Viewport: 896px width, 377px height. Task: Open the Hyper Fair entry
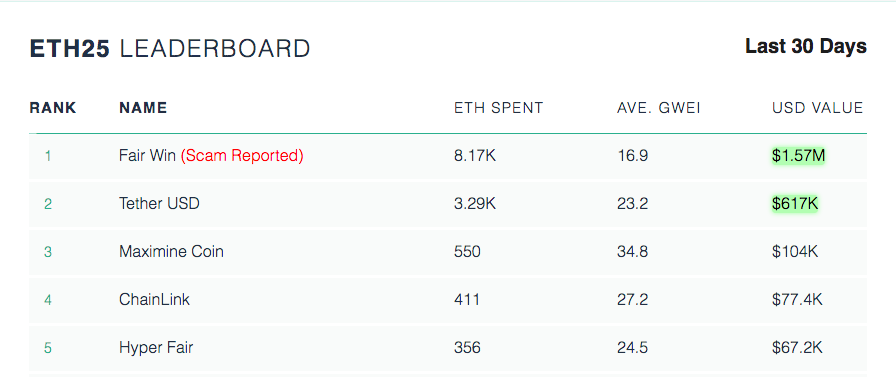156,347
